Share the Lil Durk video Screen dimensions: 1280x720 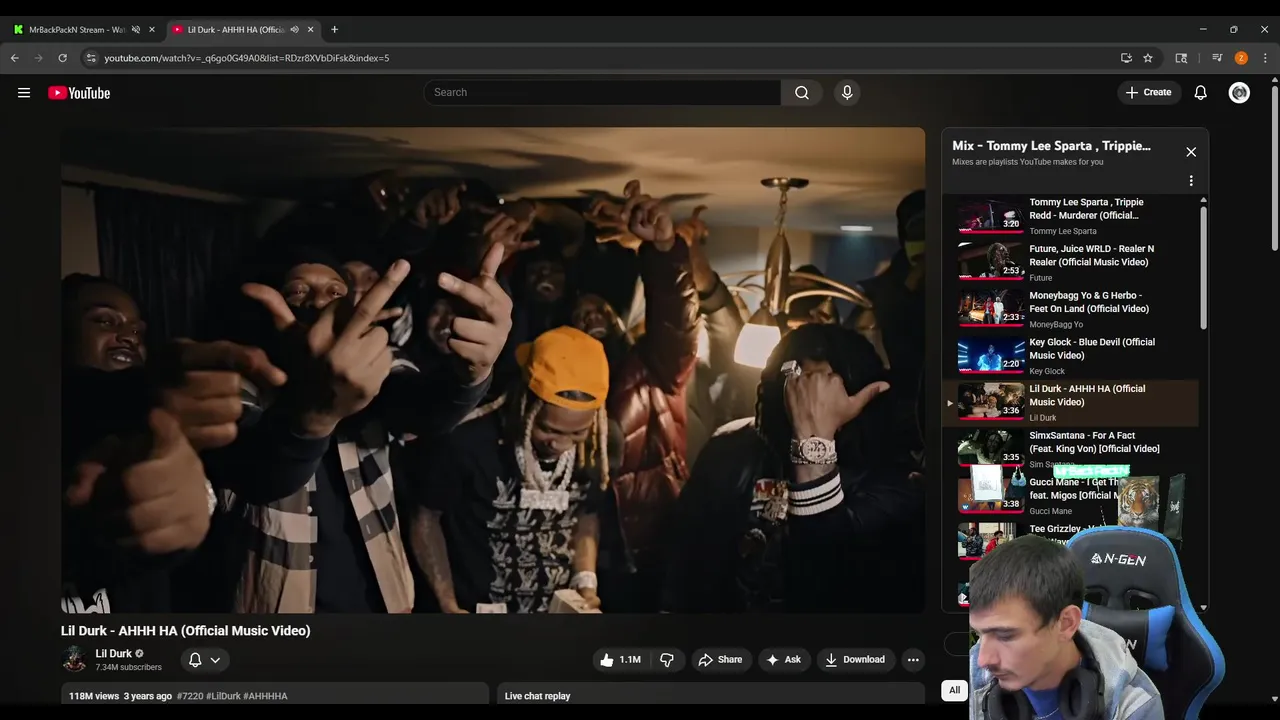[x=720, y=659]
